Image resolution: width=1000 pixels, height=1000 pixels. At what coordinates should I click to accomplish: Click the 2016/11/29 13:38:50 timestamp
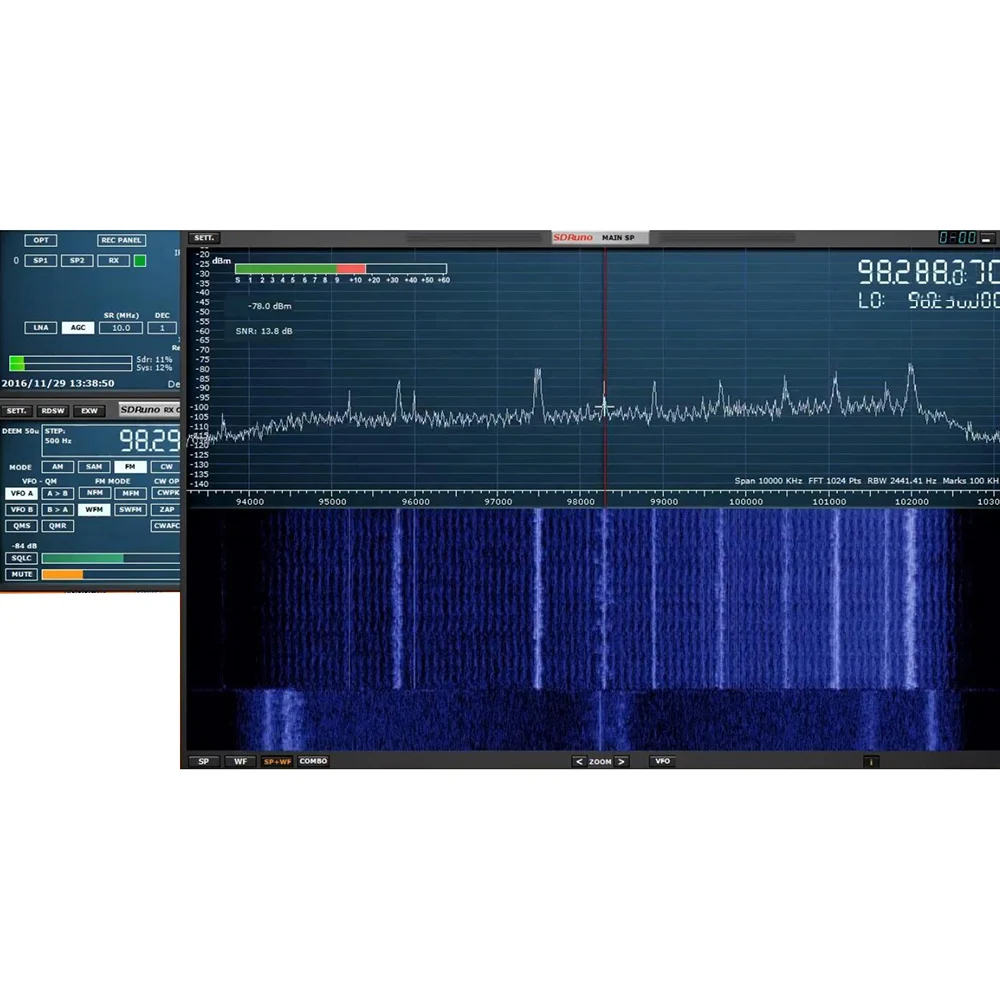pos(58,383)
